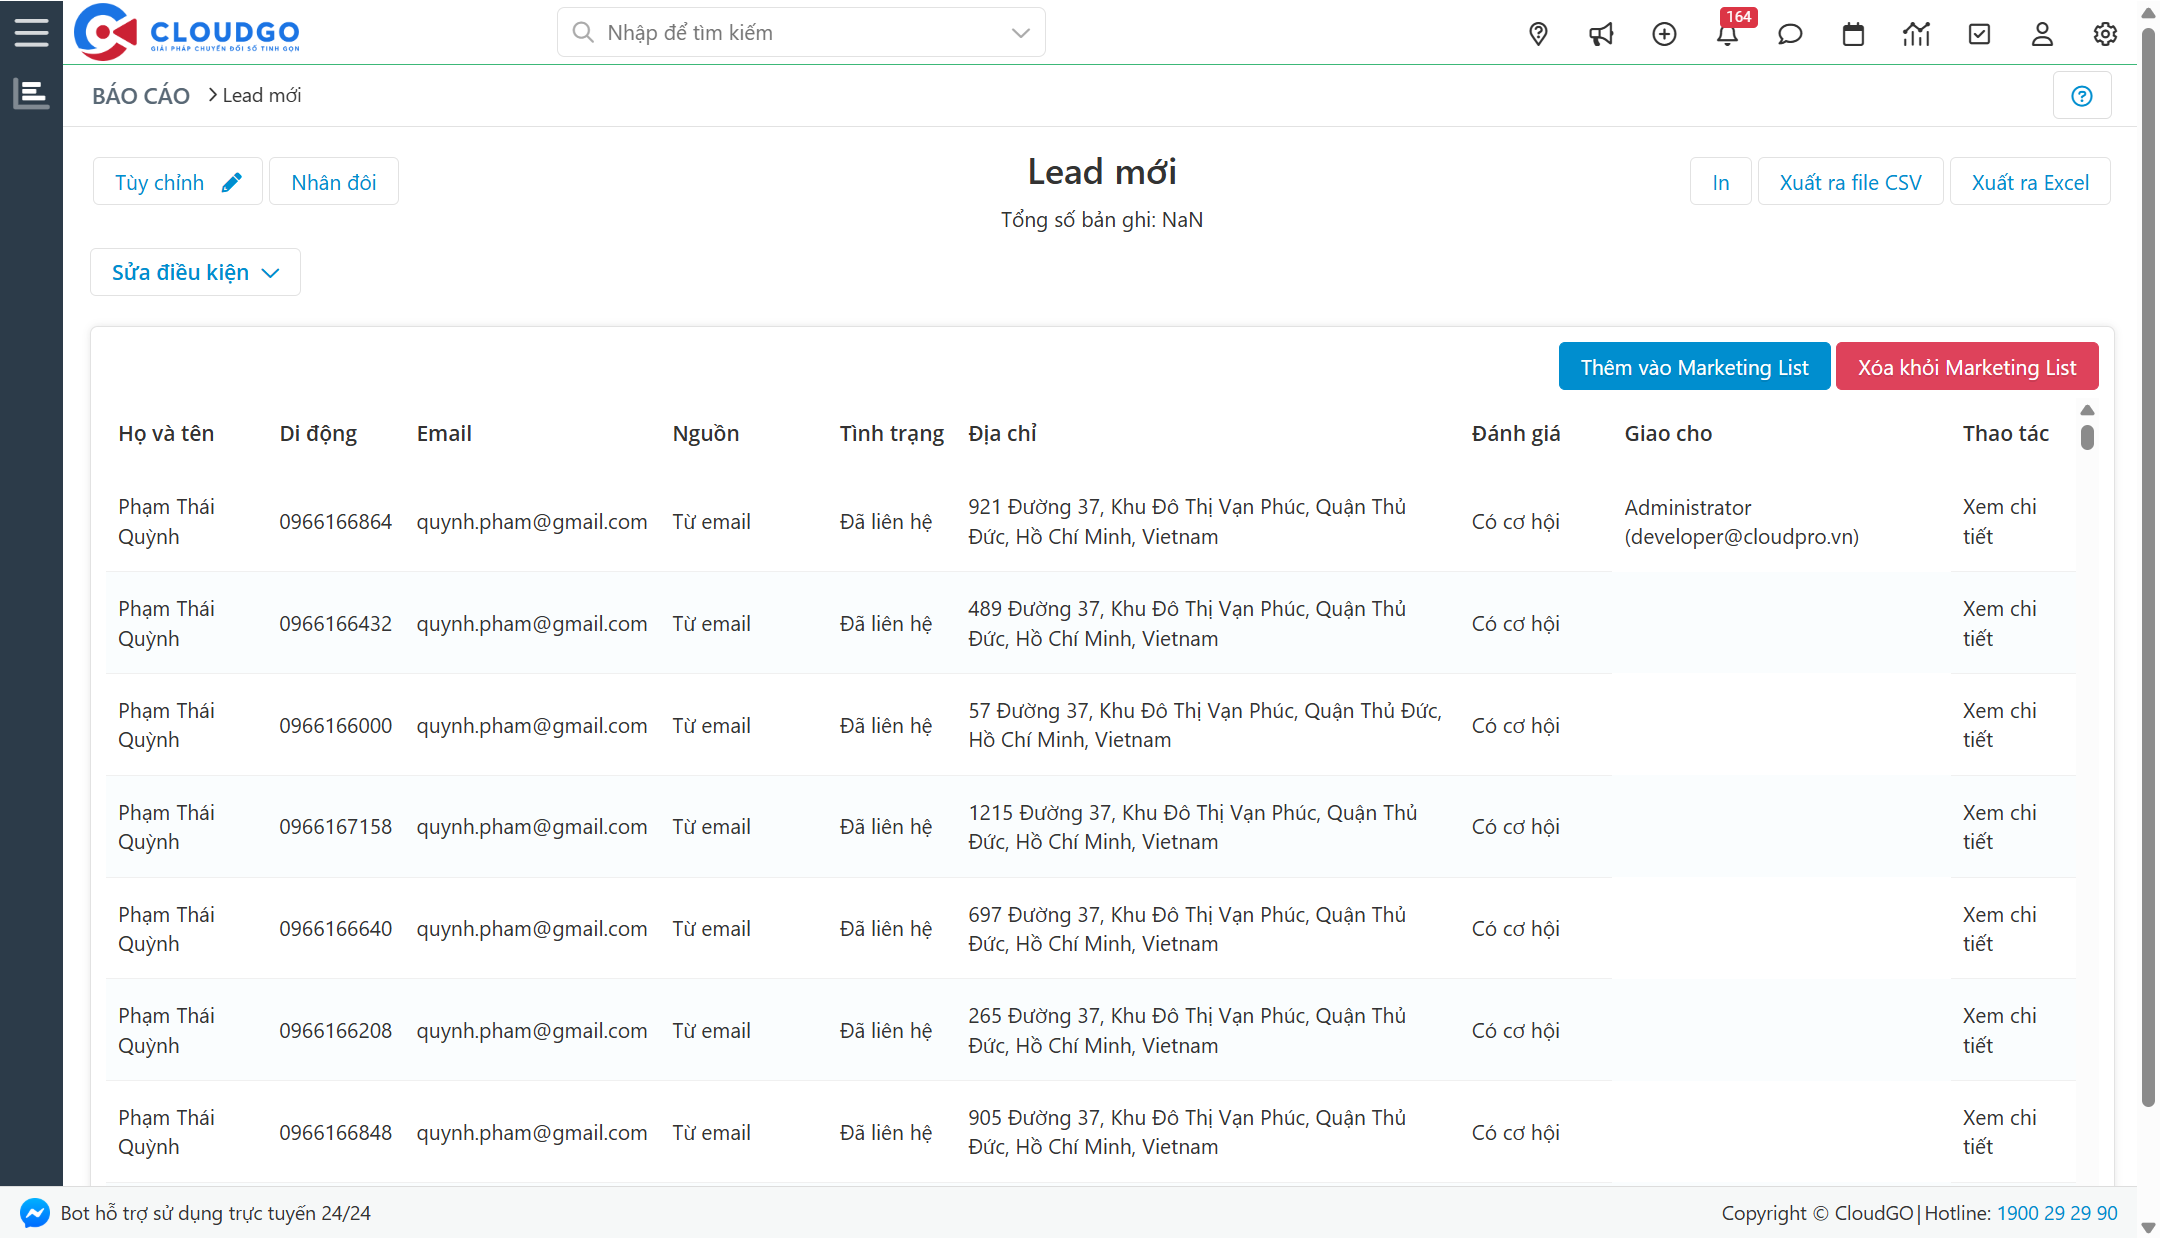Open the user profile icon
The image size is (2160, 1238).
coord(2042,34)
